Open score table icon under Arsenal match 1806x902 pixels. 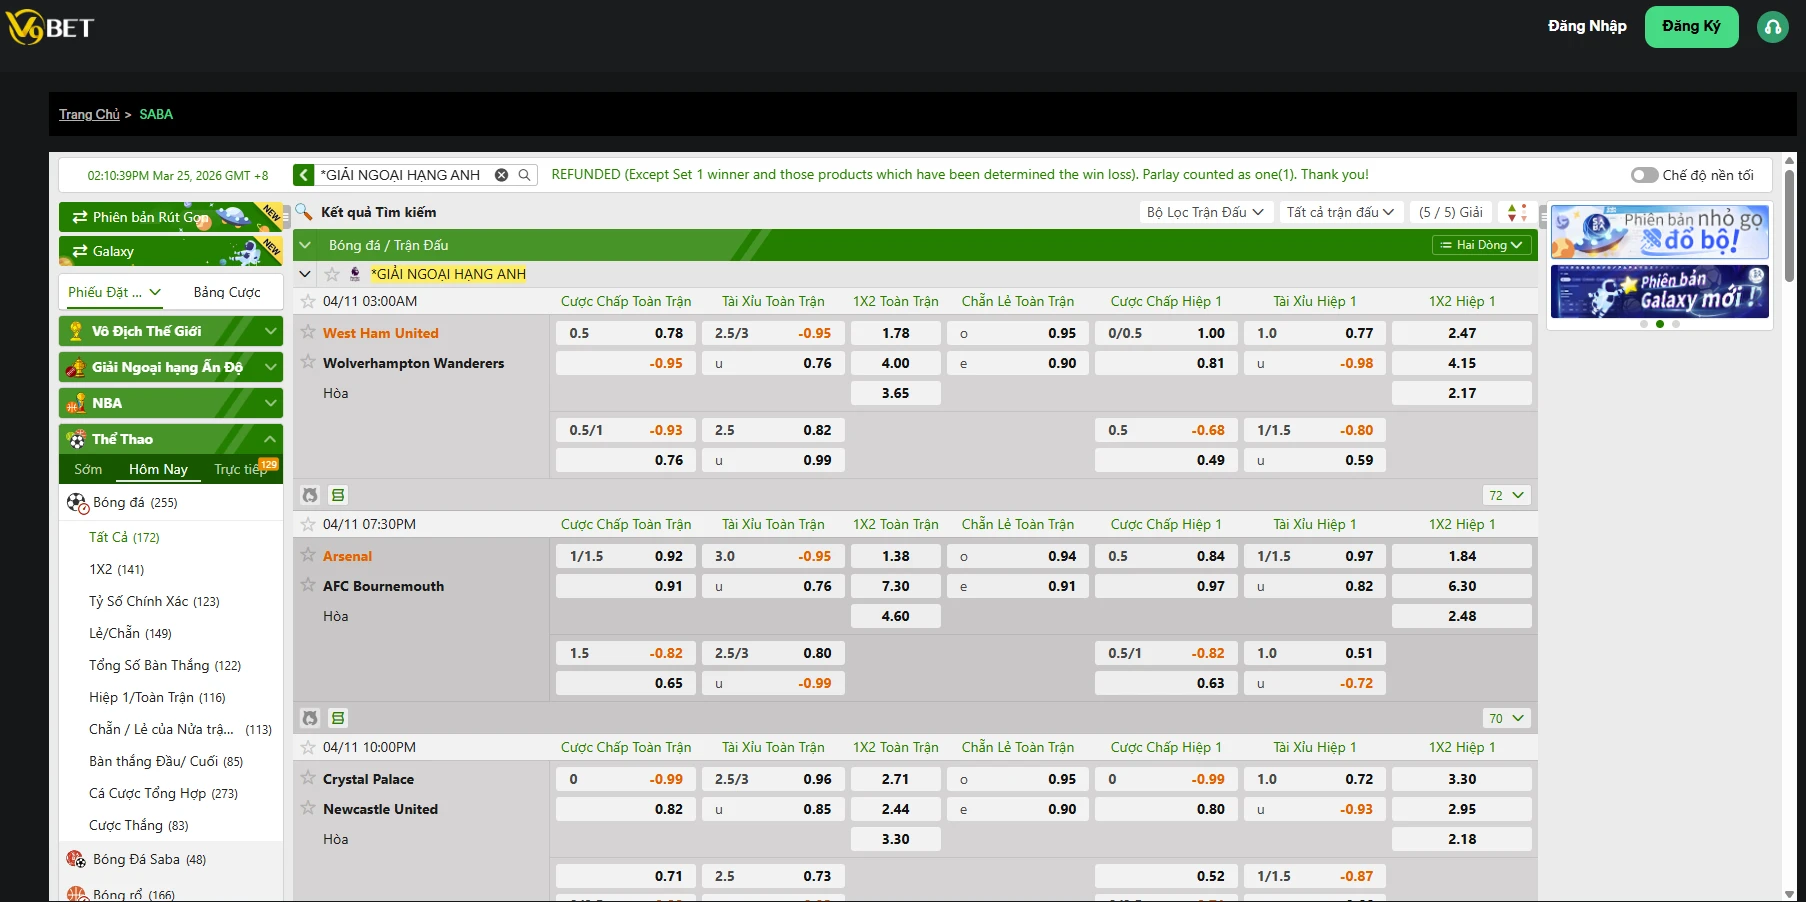pyautogui.click(x=338, y=718)
